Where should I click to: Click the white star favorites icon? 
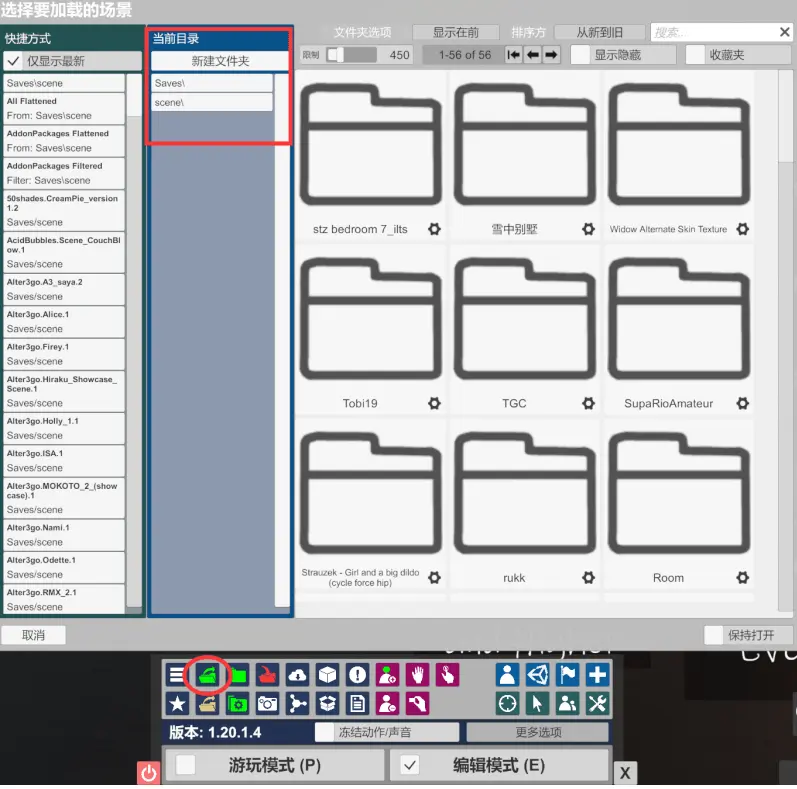[177, 704]
